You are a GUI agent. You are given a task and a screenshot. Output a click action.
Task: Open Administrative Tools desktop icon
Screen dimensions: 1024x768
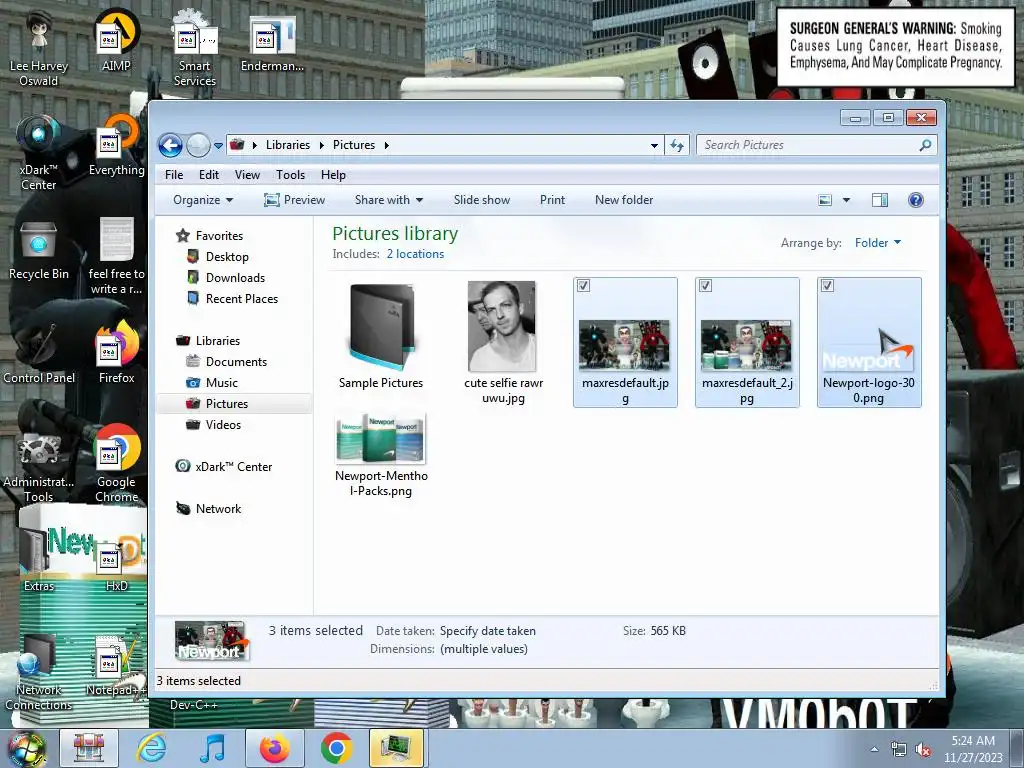39,468
